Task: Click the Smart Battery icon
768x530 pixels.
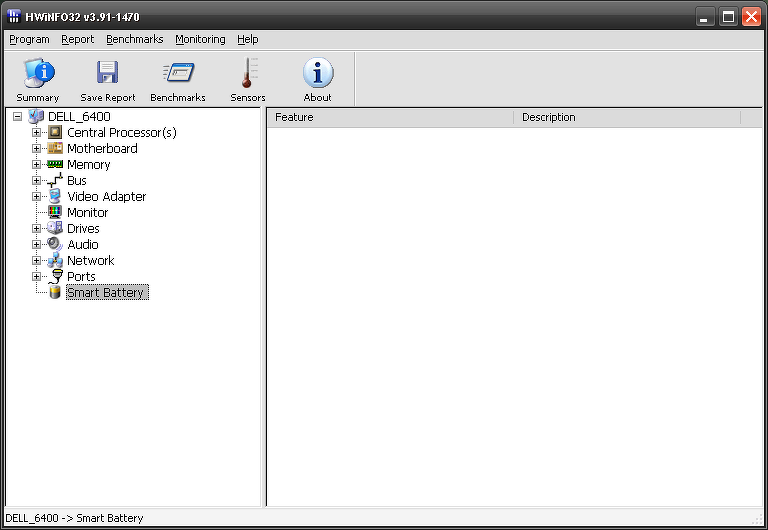Action: click(x=55, y=292)
